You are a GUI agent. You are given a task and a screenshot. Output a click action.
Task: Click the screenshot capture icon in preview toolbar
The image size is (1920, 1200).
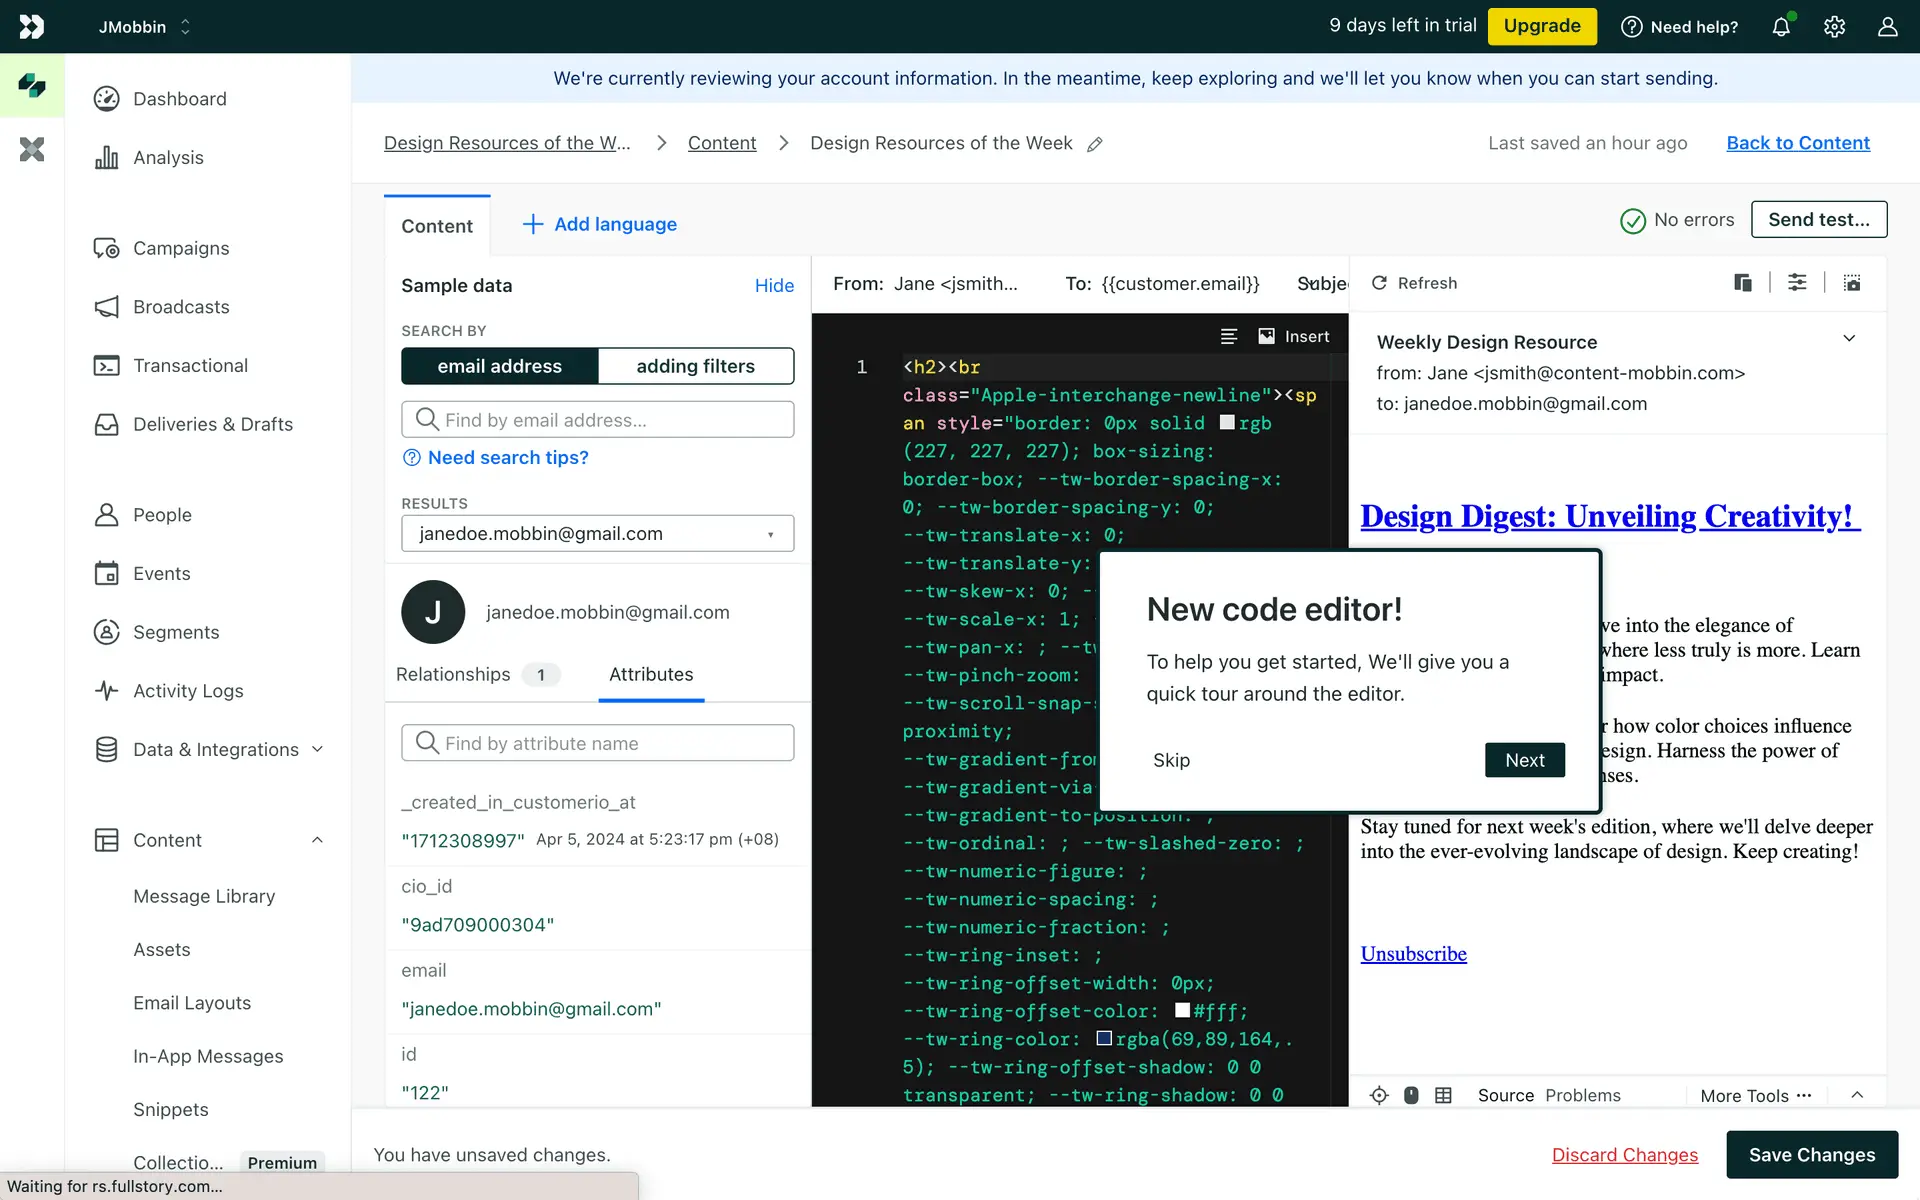point(1852,283)
